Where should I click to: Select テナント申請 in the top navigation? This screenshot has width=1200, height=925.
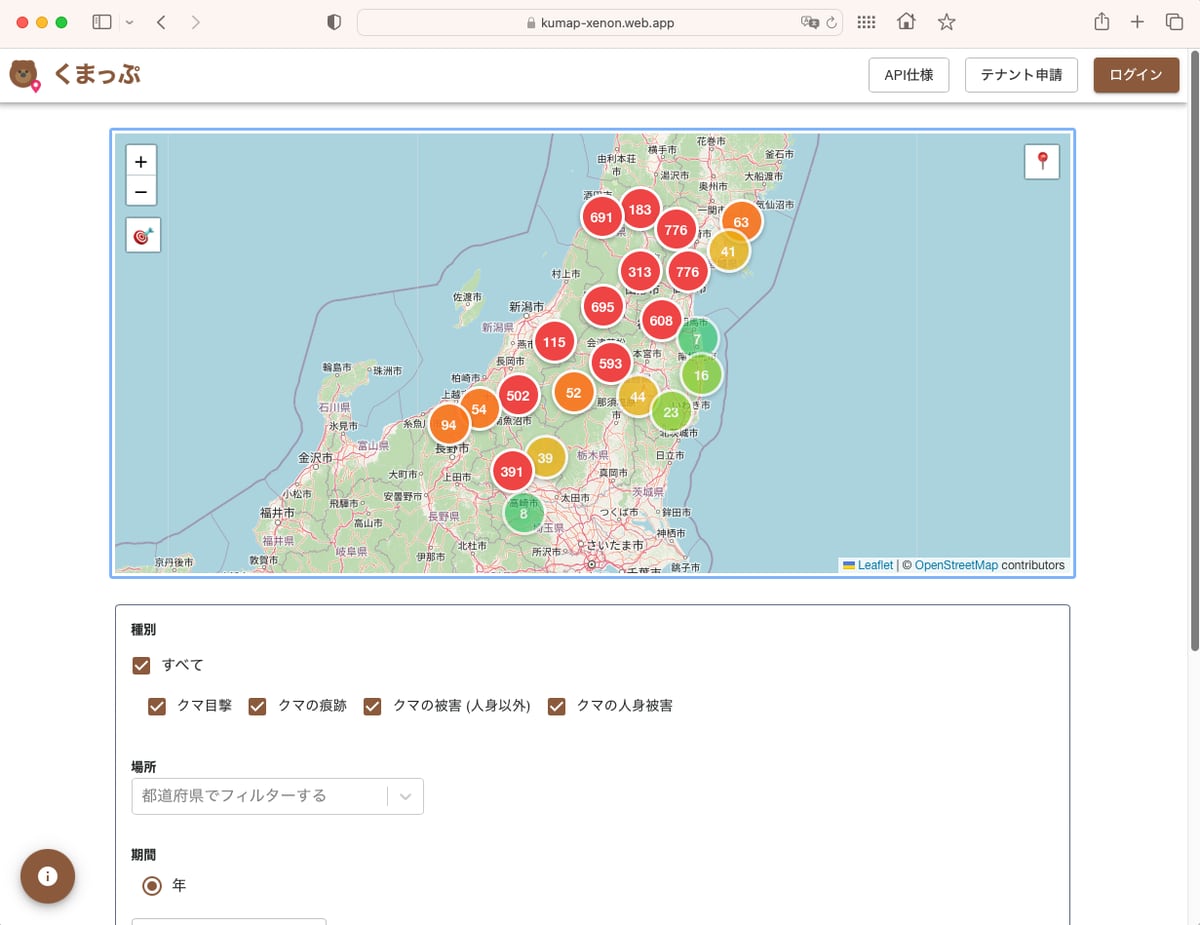coord(1020,75)
